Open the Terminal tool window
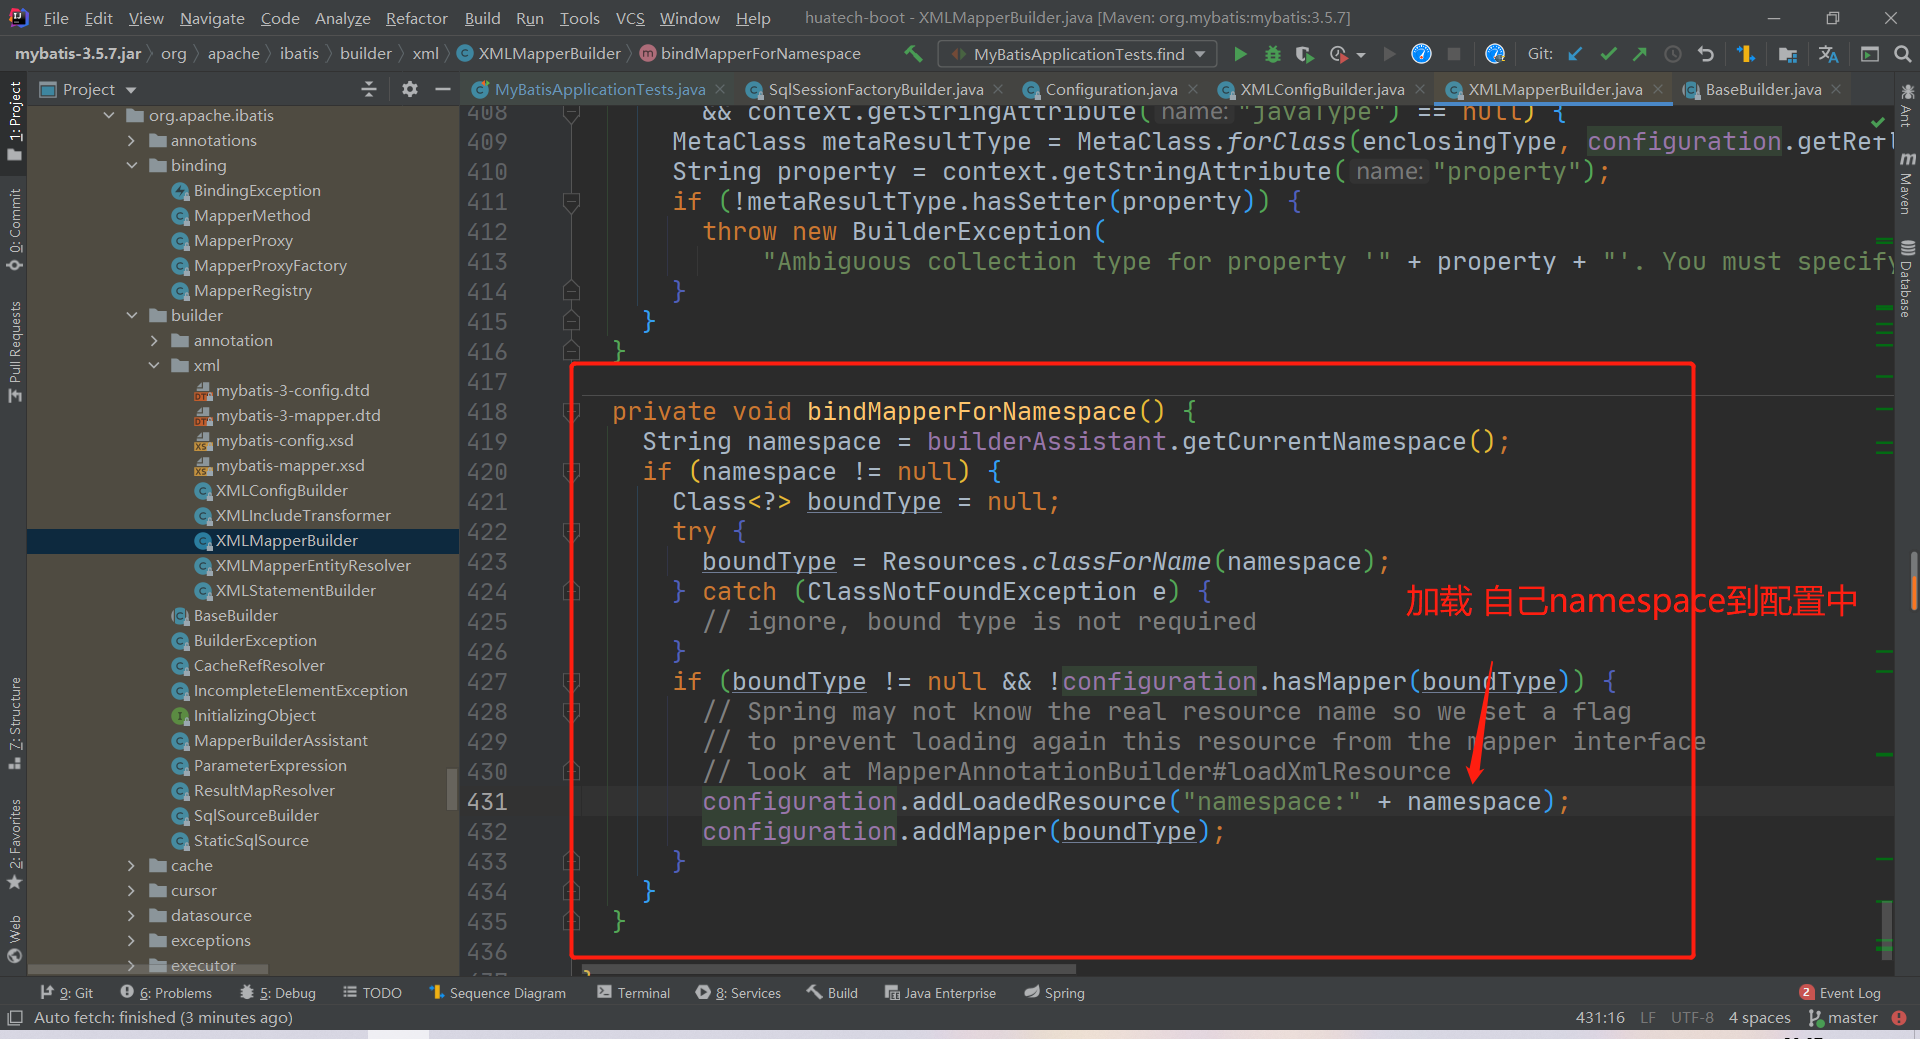 click(x=633, y=993)
